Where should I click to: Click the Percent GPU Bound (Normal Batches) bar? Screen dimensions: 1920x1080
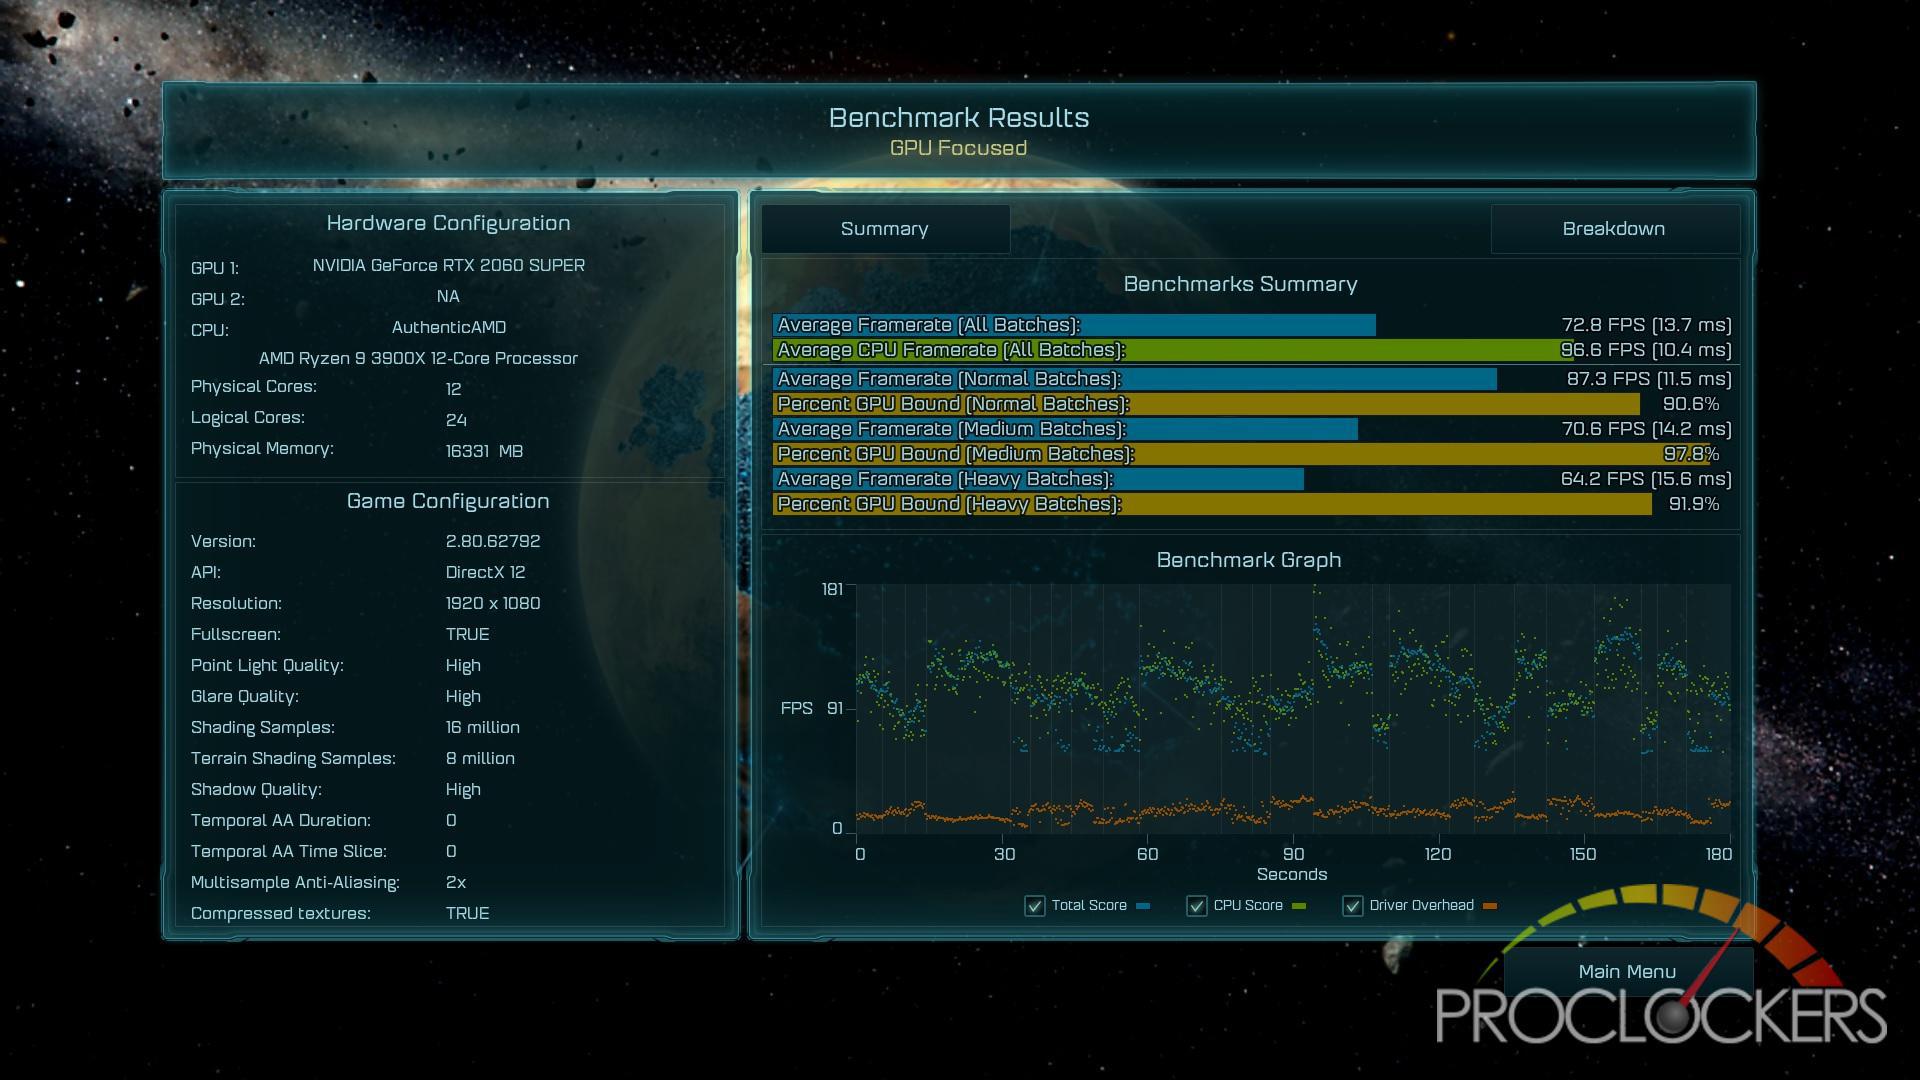[1206, 404]
